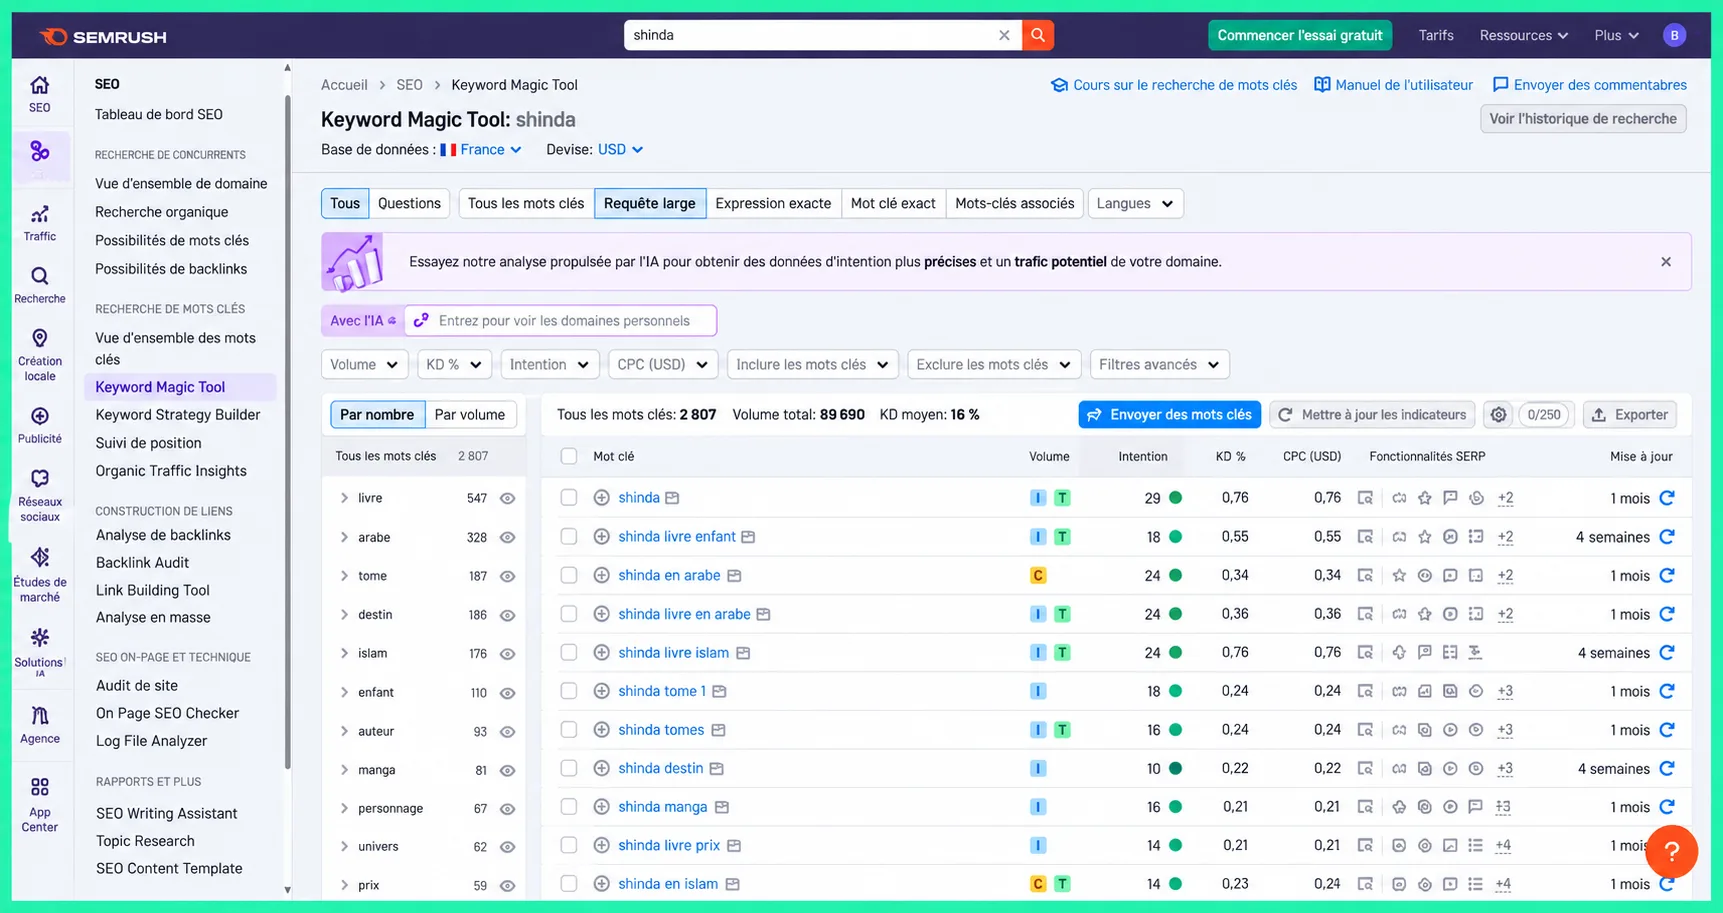The width and height of the screenshot is (1723, 913).
Task: Click Voir l'historique de recherche button
Action: (x=1583, y=119)
